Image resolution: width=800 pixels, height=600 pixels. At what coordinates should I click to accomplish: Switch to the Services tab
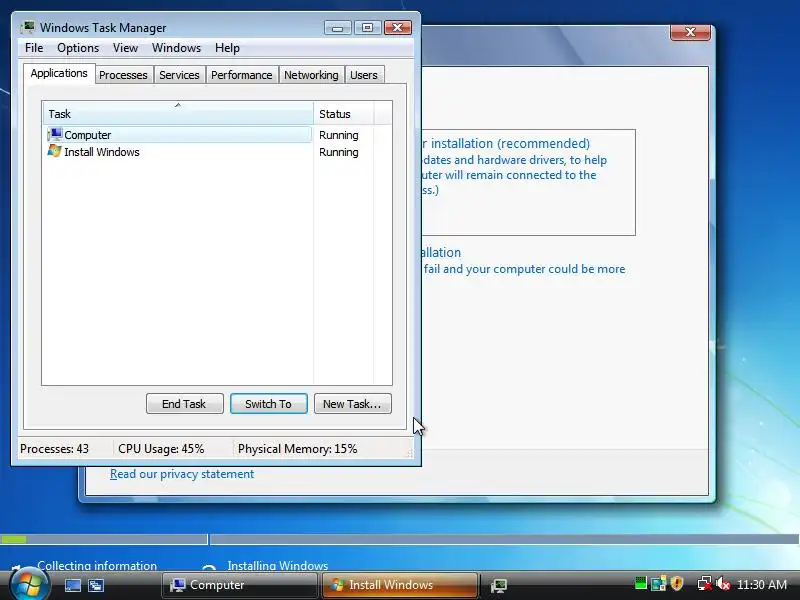pos(179,75)
